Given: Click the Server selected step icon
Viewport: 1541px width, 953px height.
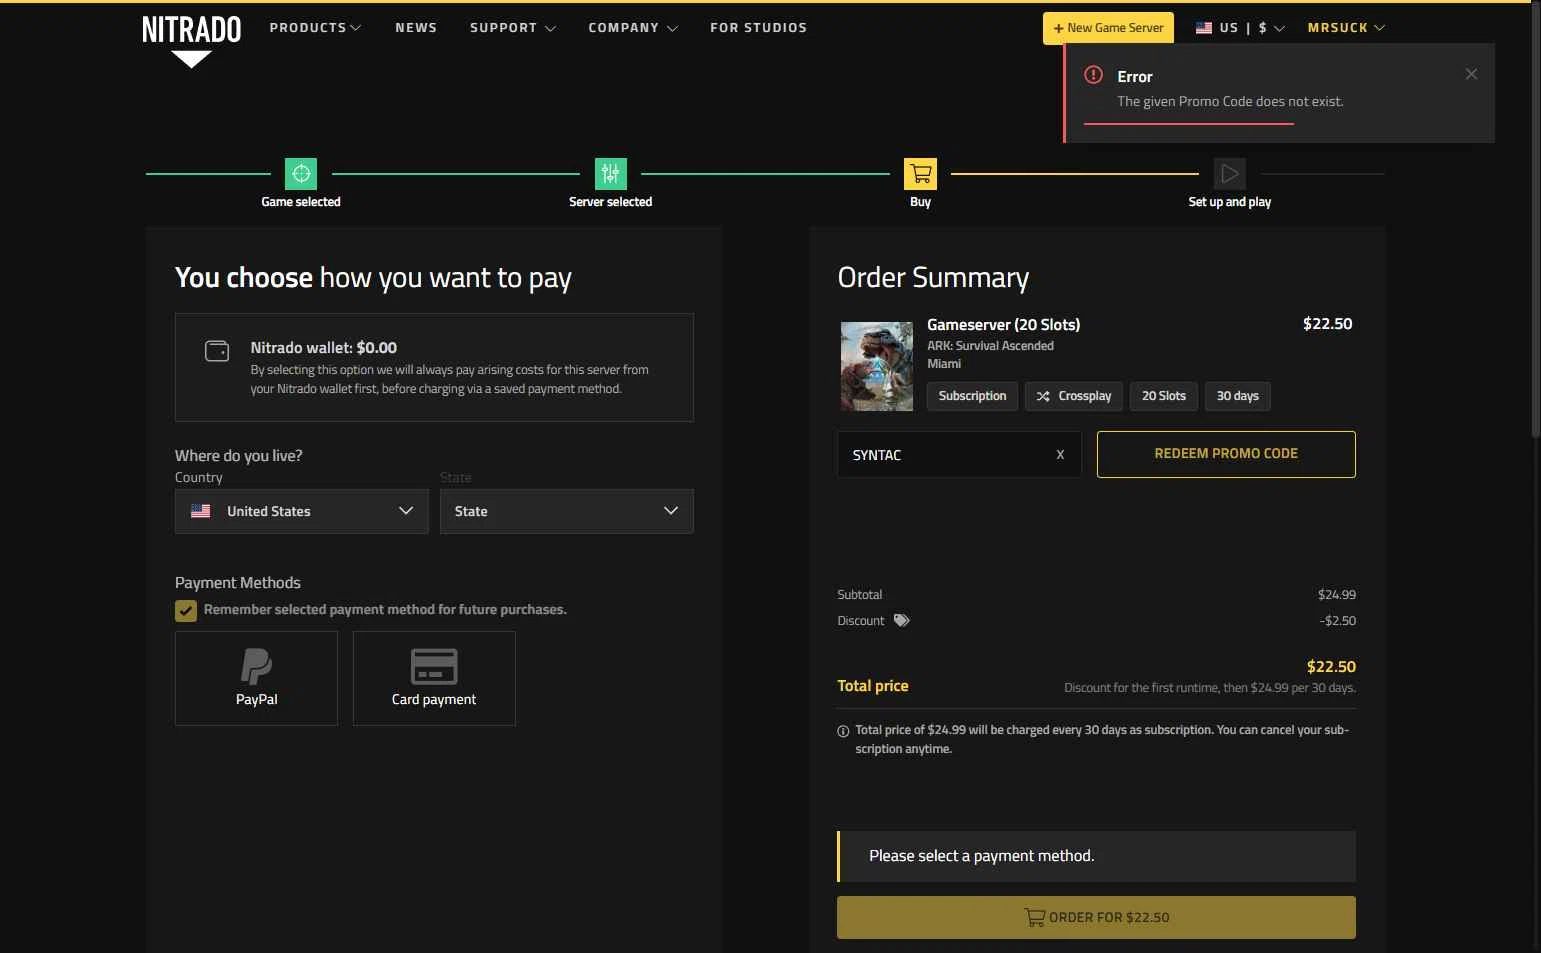Looking at the screenshot, I should [611, 174].
